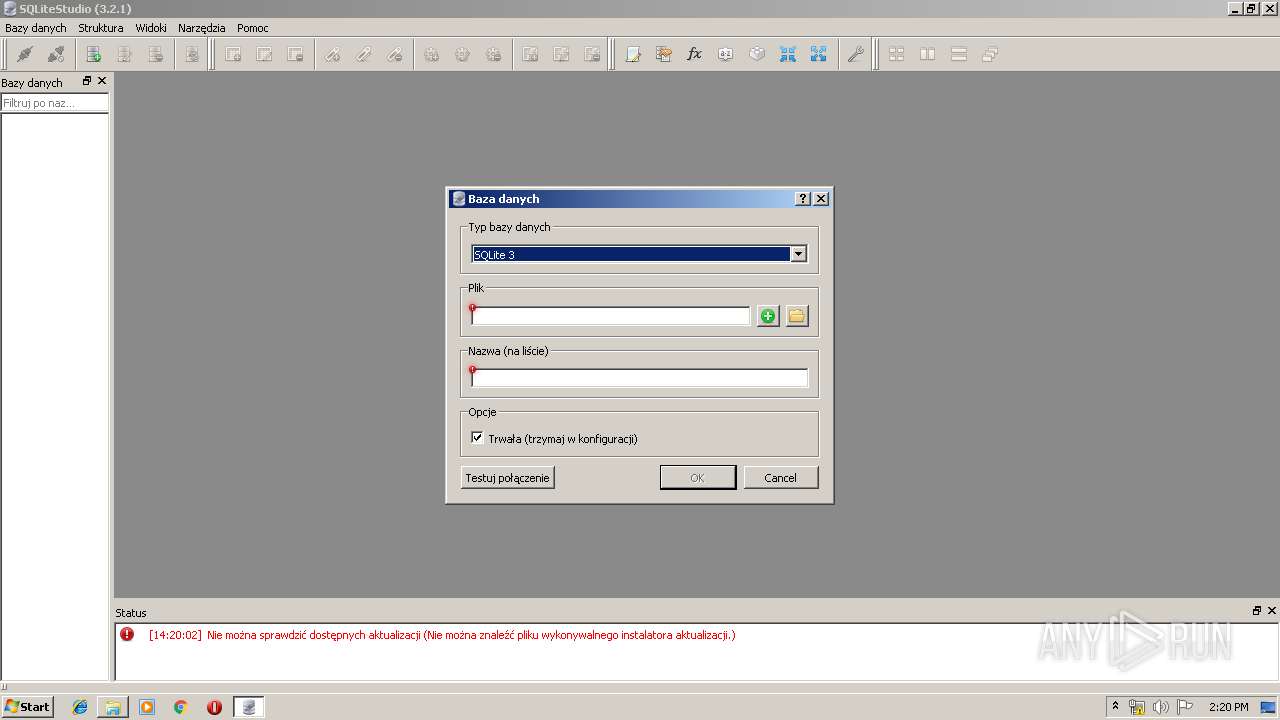Image resolution: width=1280 pixels, height=720 pixels.
Task: Open the Widoki menu
Action: [151, 28]
